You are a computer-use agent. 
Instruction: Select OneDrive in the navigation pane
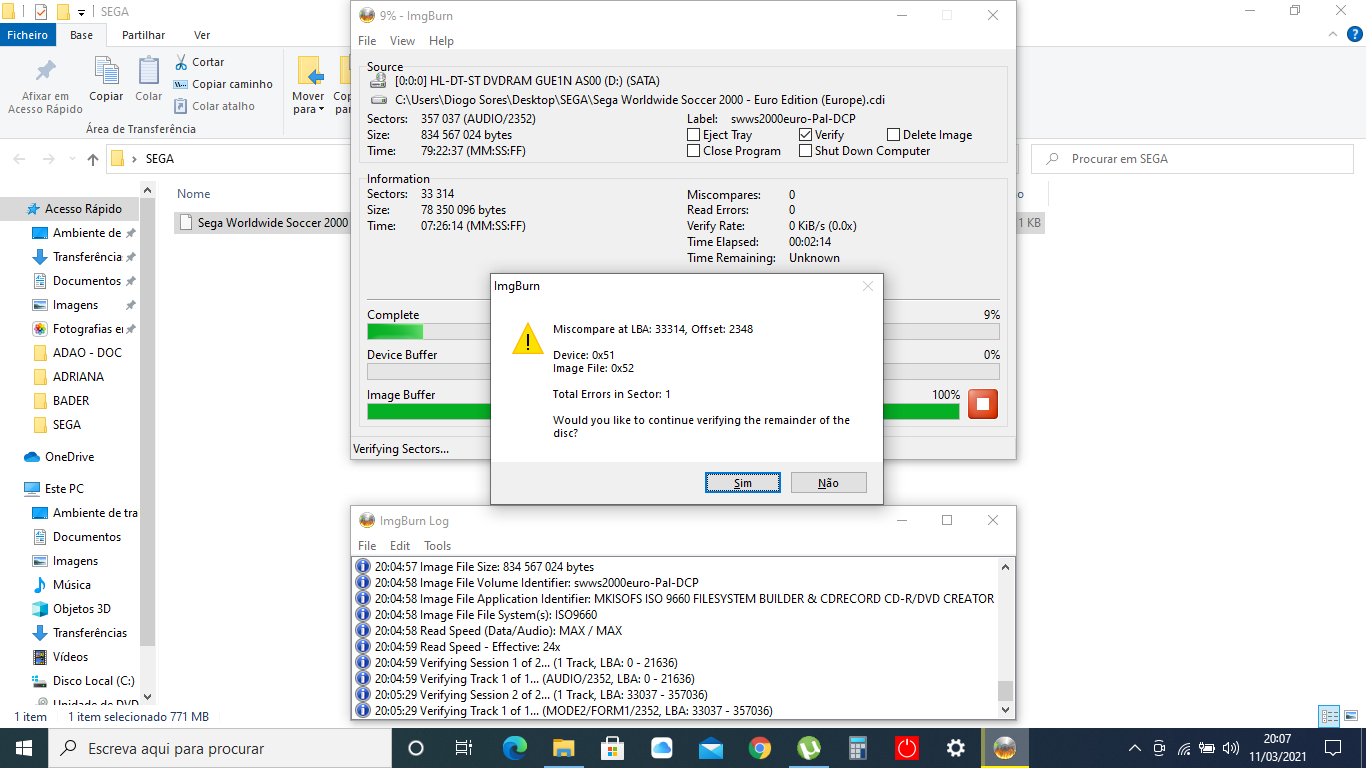(x=69, y=457)
